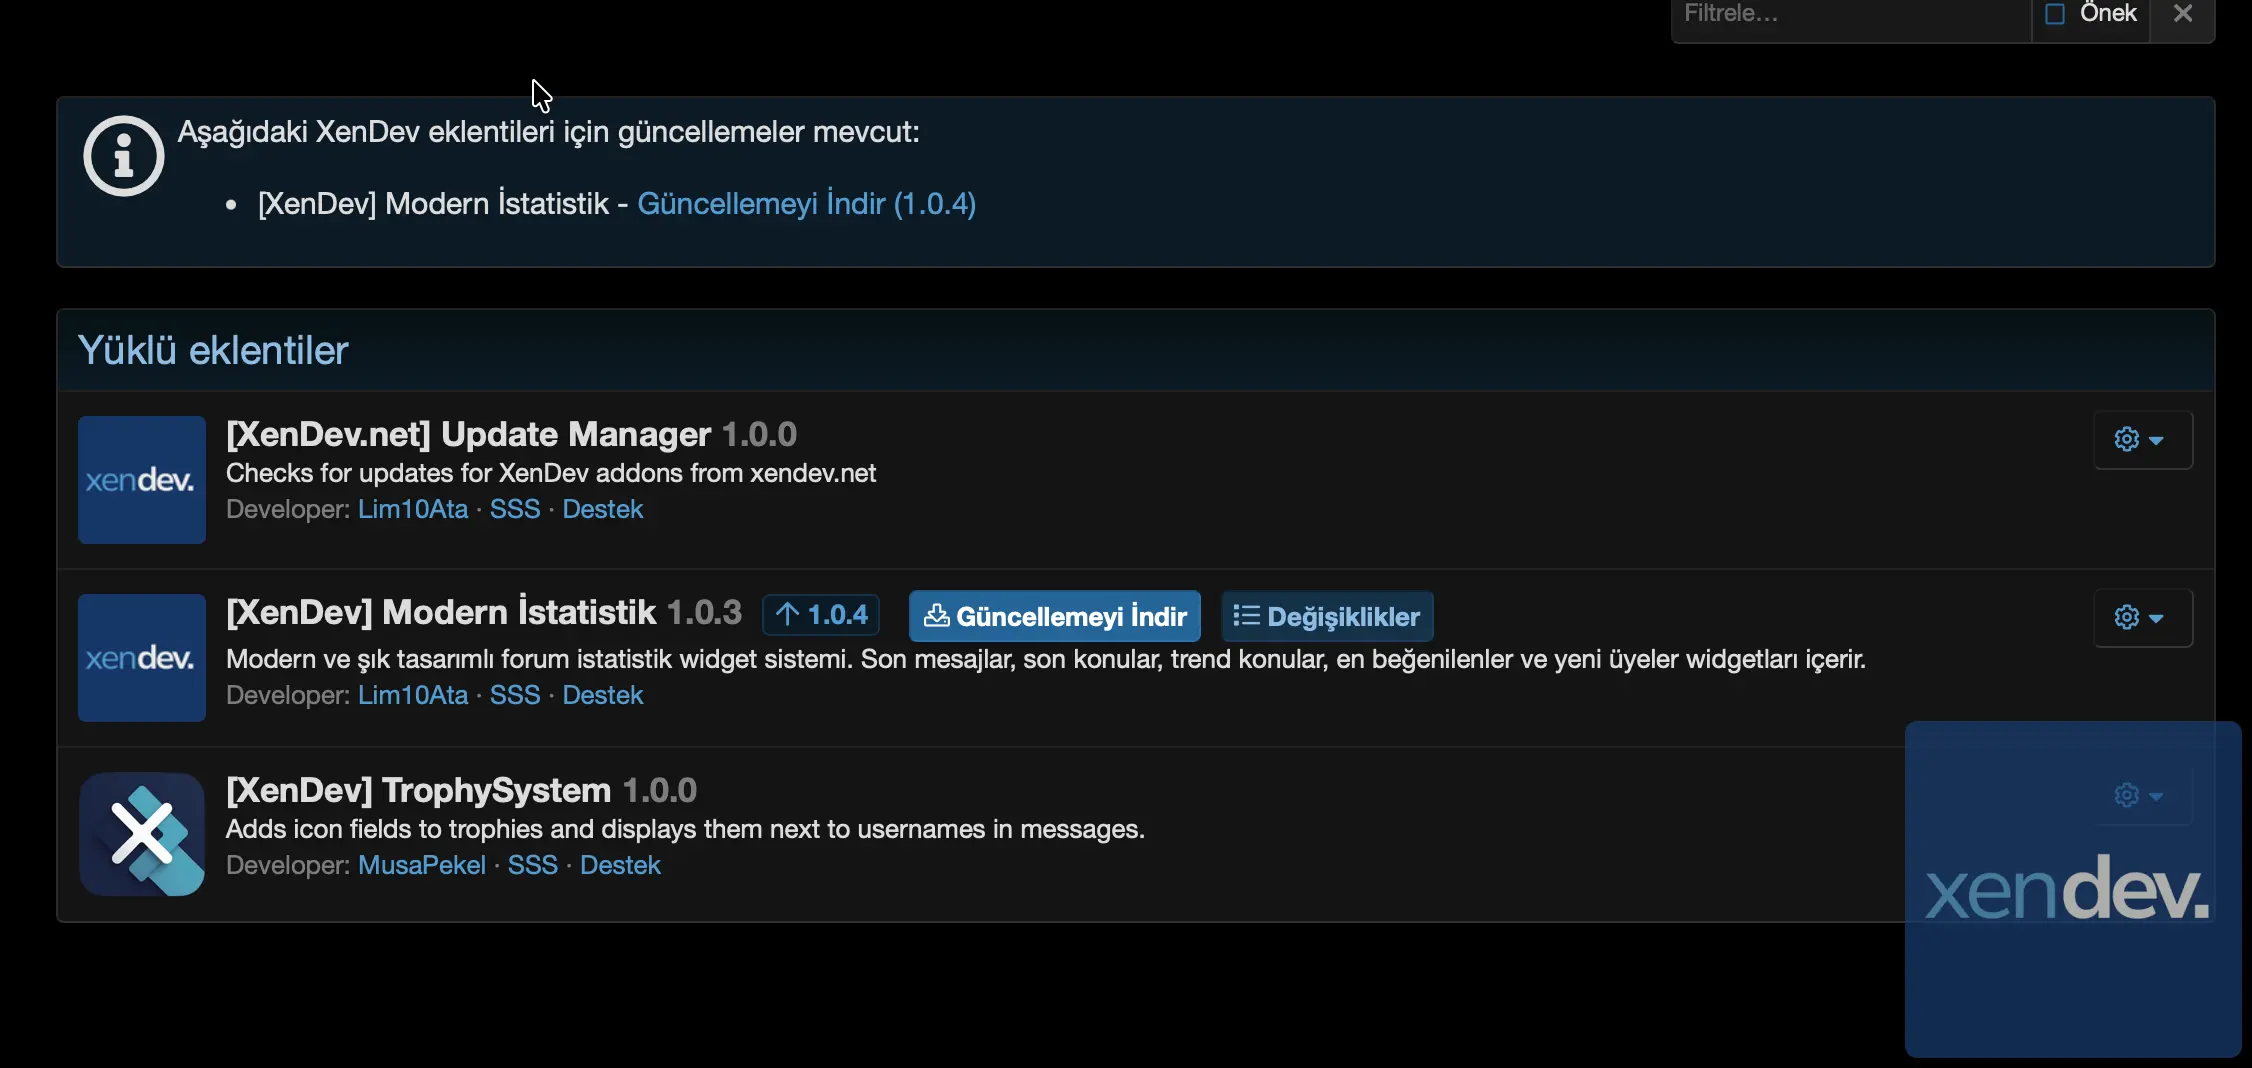Open SSS link under Modern İstatistik

coord(514,695)
